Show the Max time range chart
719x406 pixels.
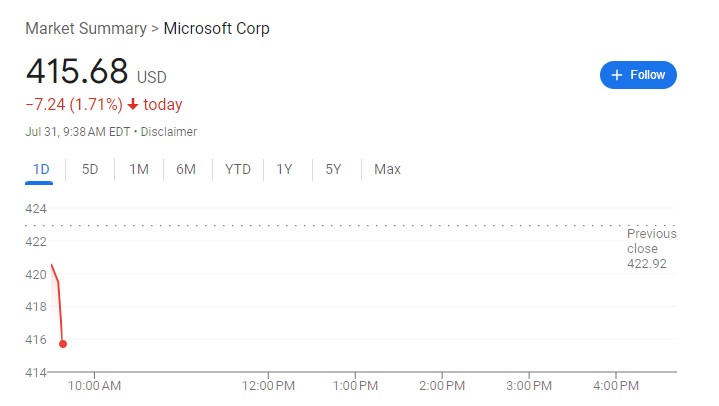point(387,169)
